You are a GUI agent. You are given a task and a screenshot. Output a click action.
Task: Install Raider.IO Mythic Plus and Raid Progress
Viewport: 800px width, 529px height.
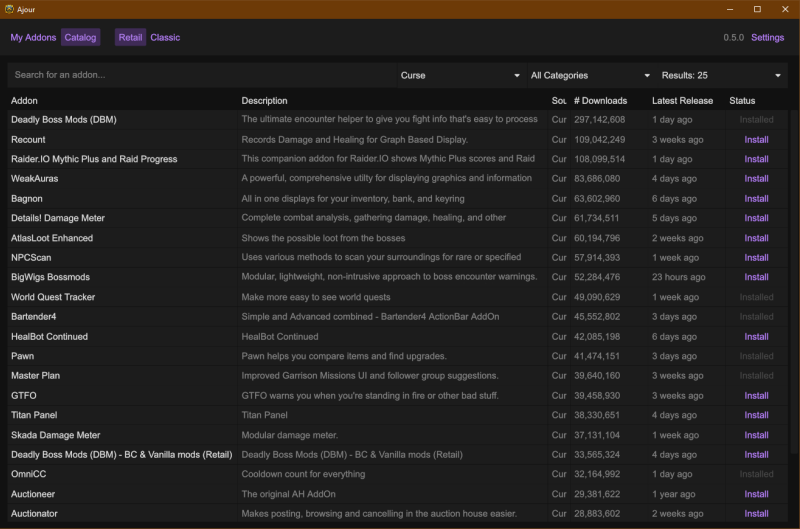756,159
